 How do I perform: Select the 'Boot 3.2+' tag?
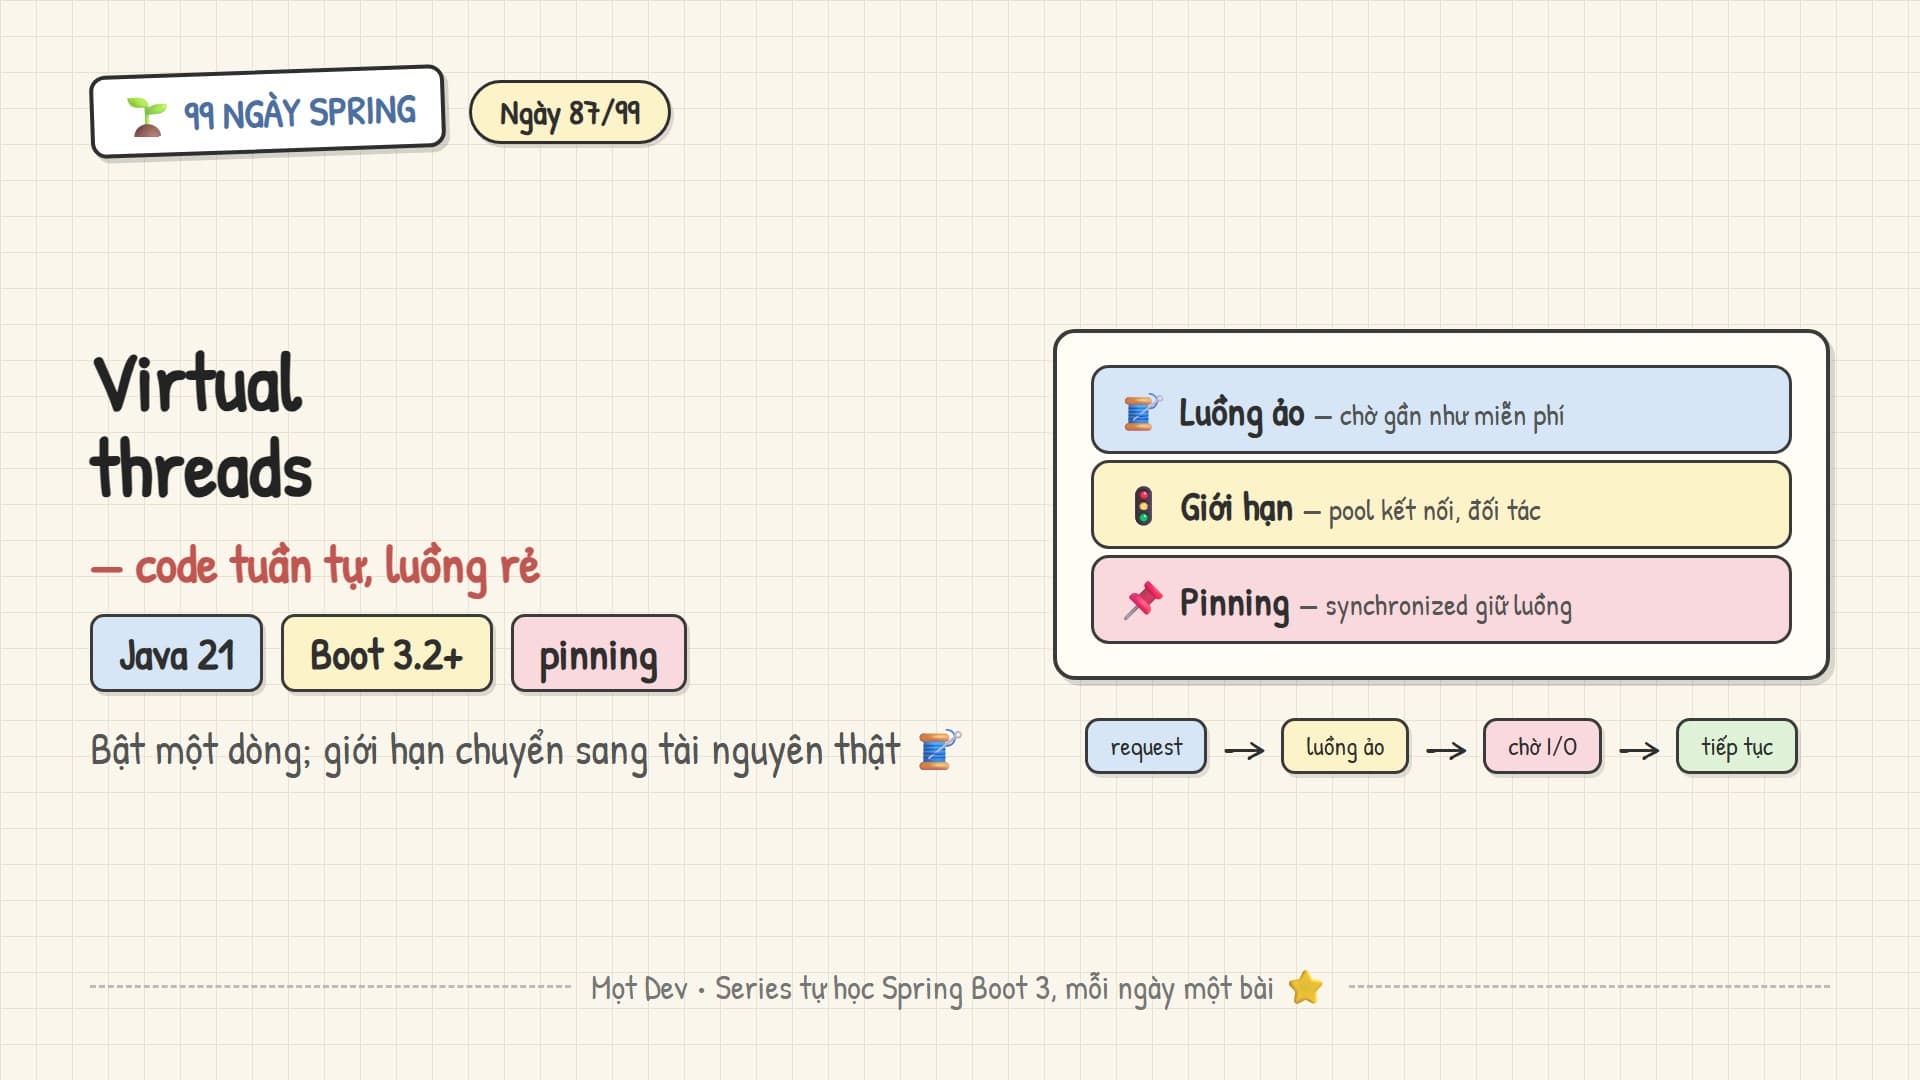(x=387, y=654)
